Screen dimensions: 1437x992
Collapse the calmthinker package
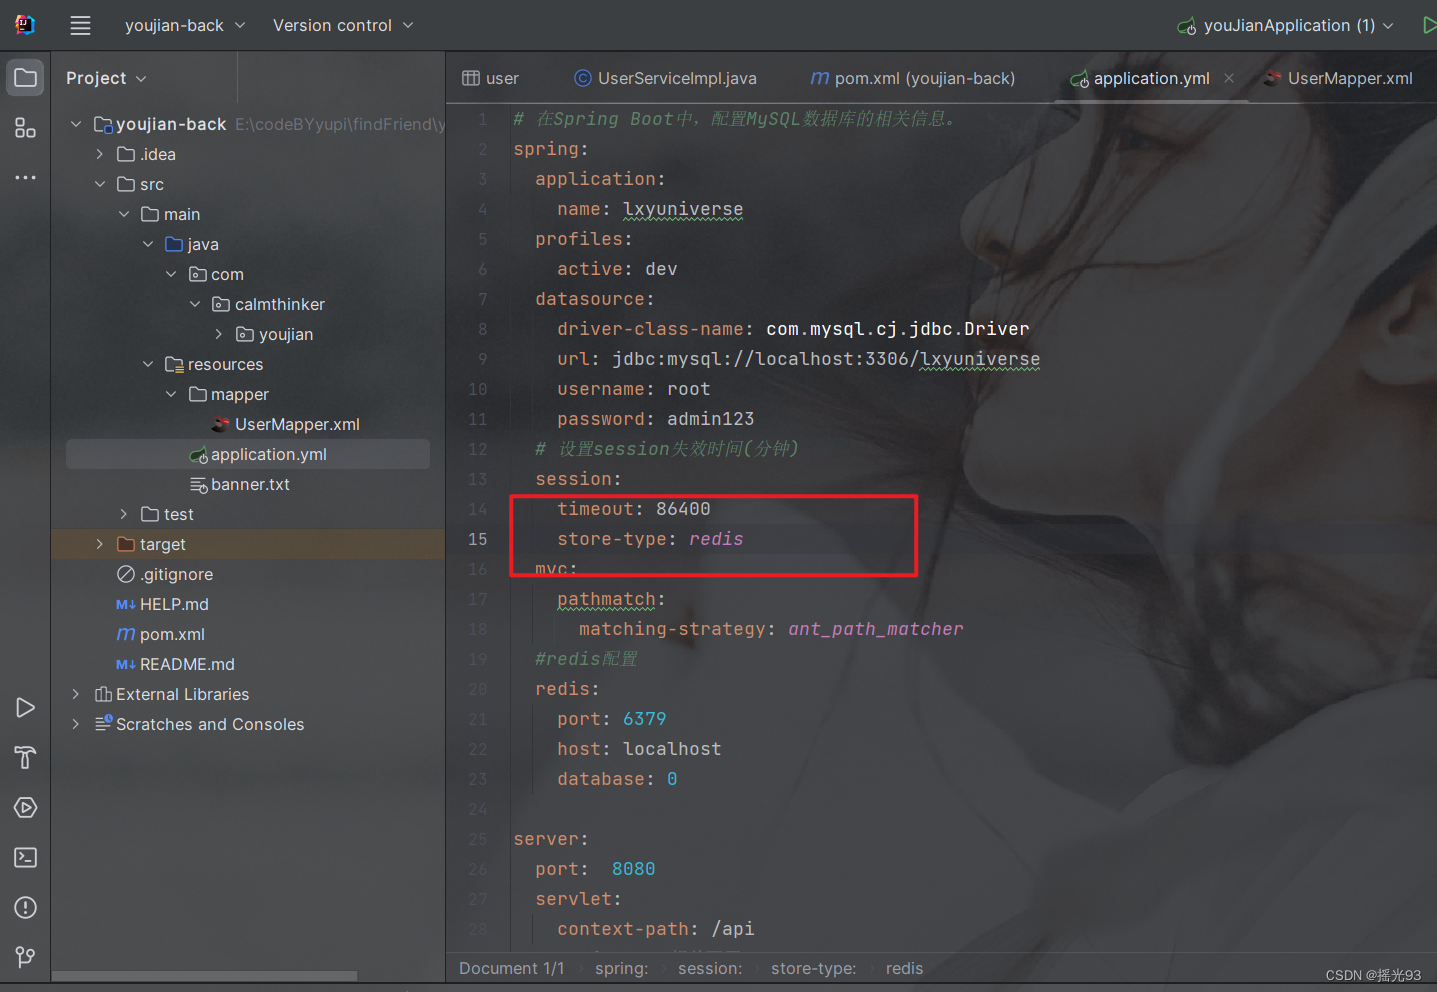(195, 304)
